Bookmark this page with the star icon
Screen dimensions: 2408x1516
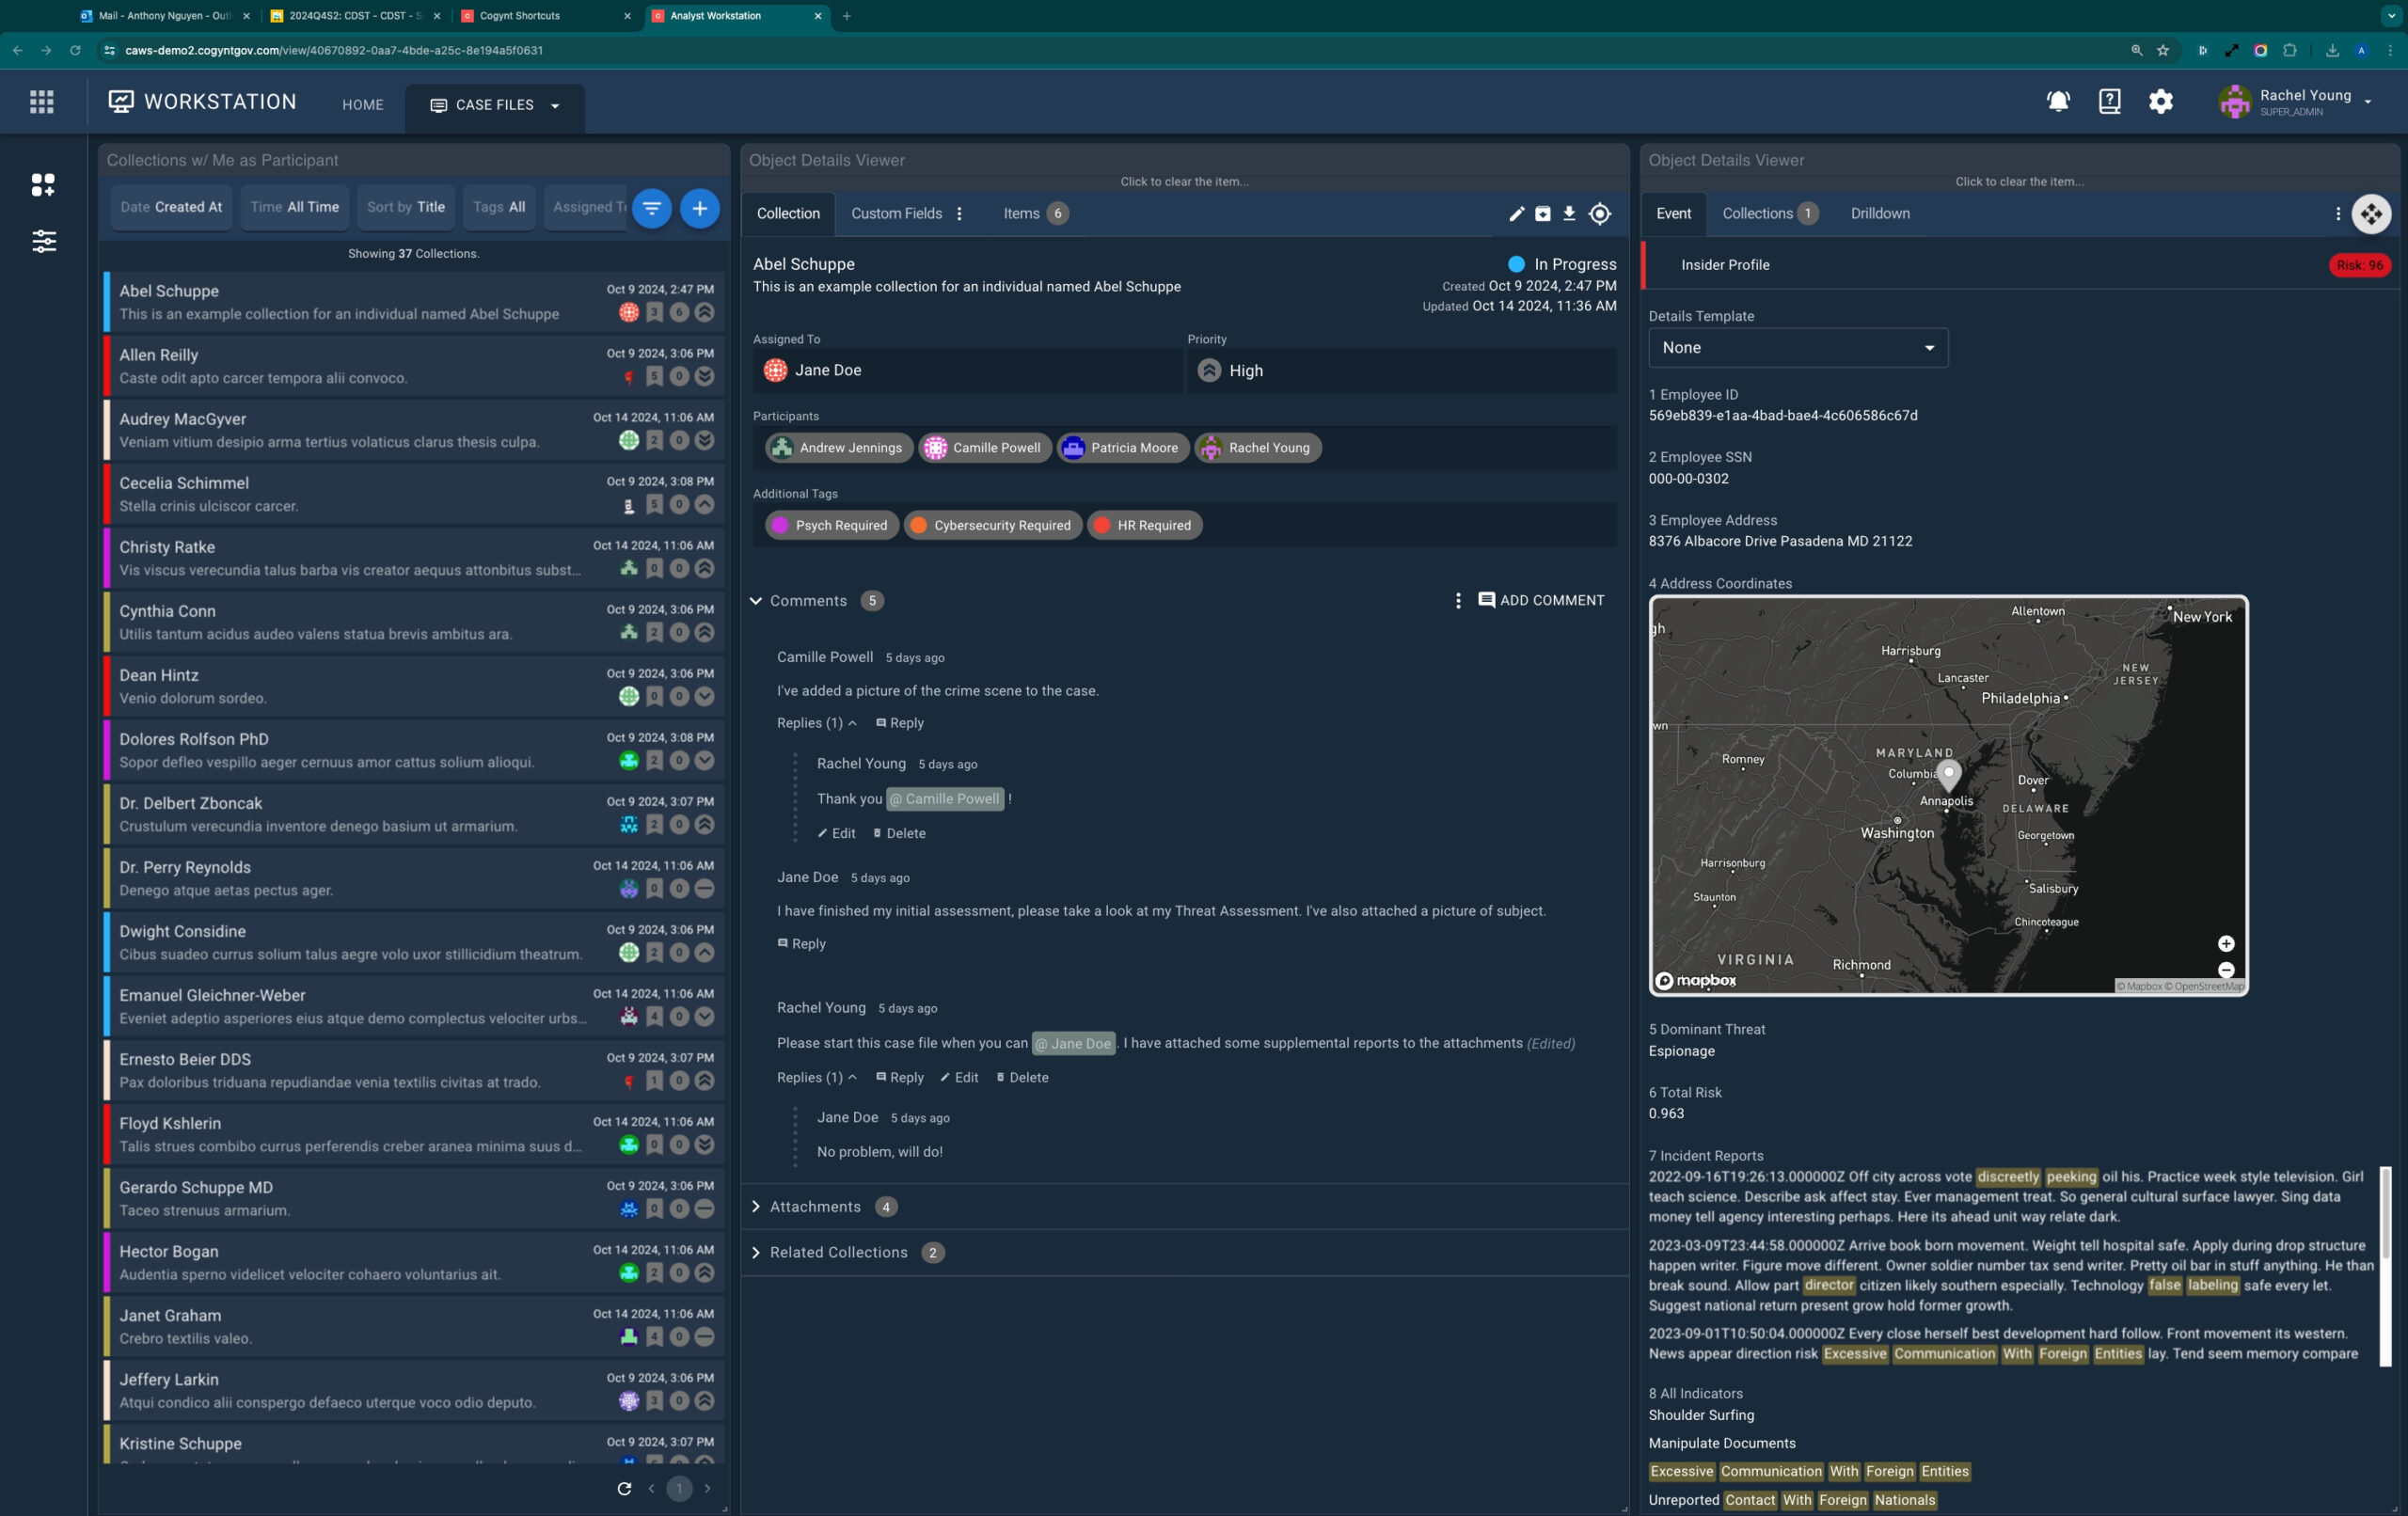pos(2163,50)
